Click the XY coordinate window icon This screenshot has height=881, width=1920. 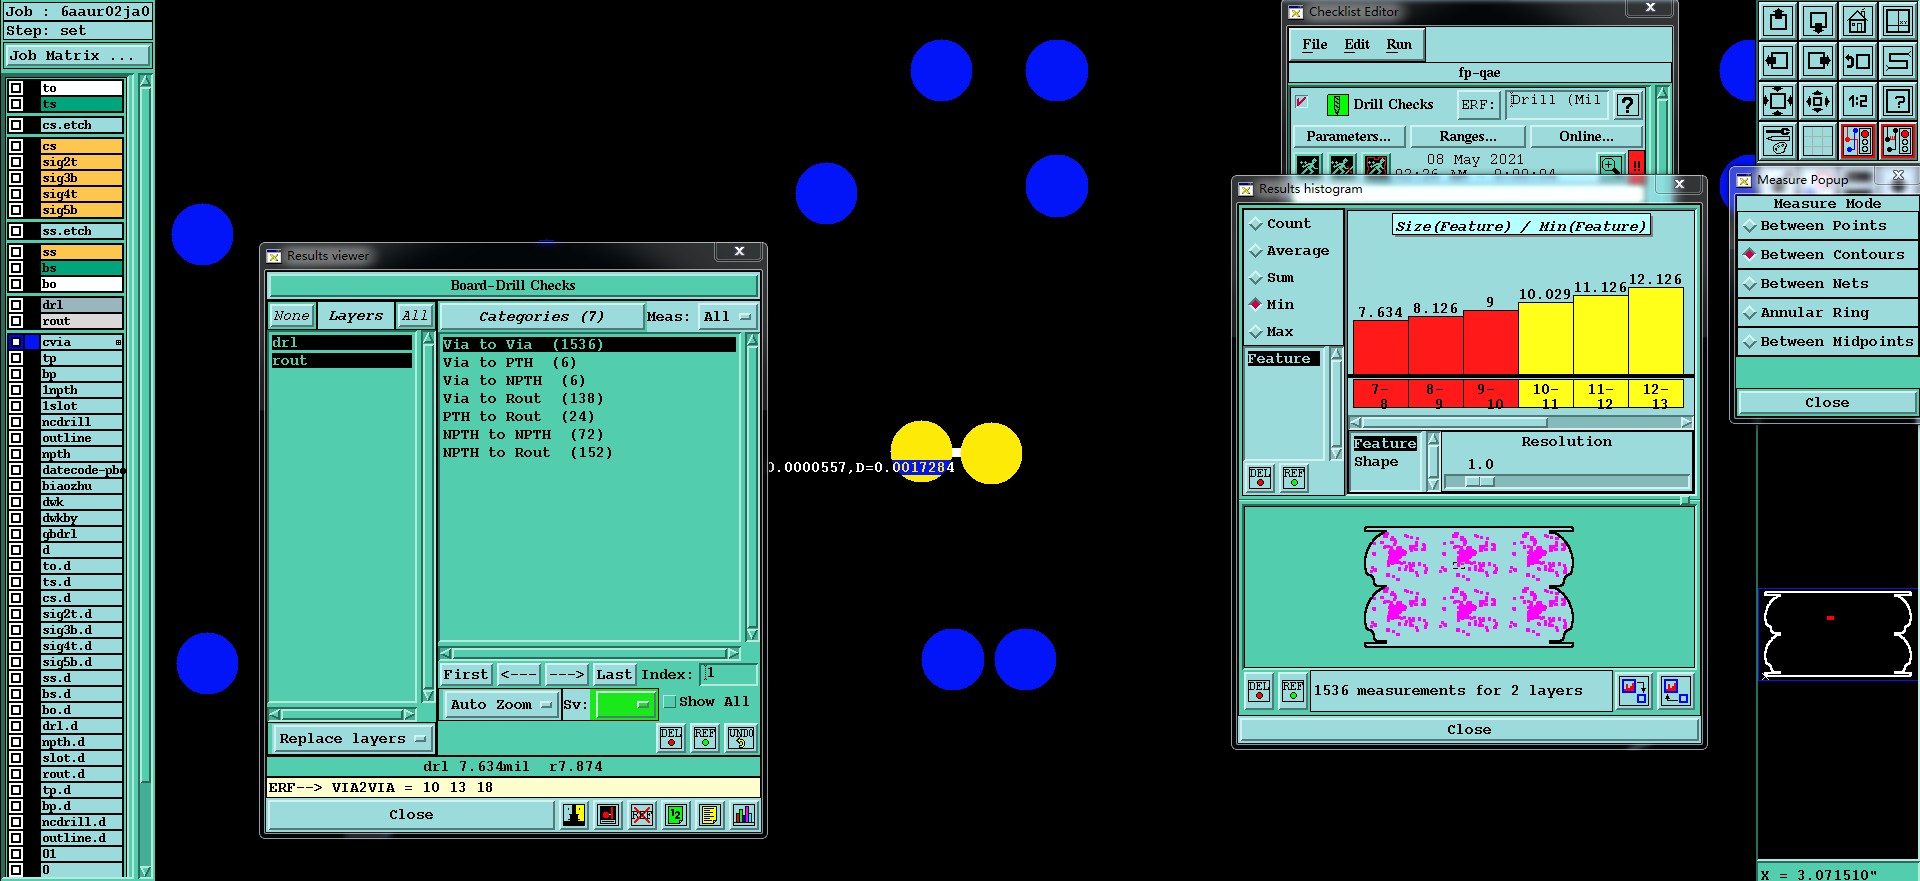pyautogui.click(x=1897, y=21)
